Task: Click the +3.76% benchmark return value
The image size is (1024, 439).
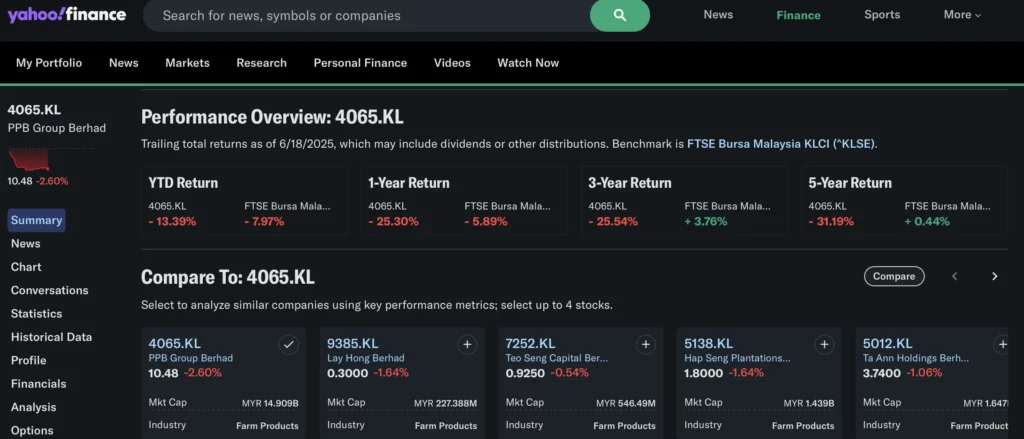Action: point(705,221)
